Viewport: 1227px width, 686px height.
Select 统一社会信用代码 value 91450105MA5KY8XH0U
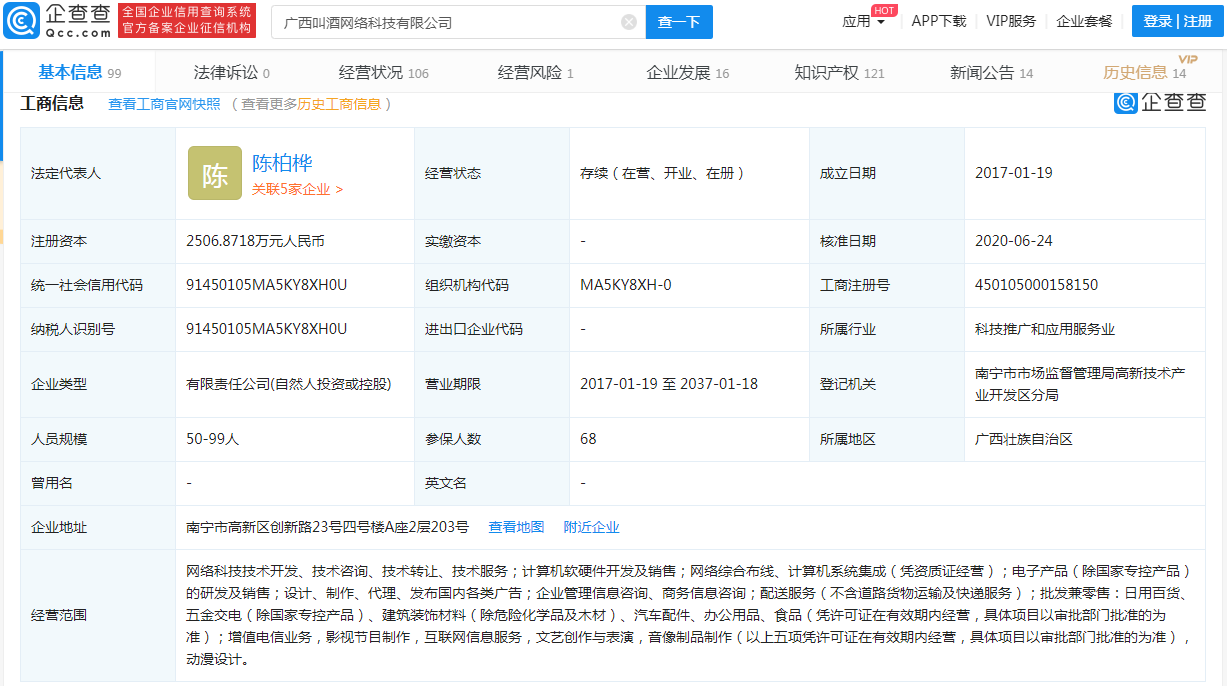(x=267, y=285)
